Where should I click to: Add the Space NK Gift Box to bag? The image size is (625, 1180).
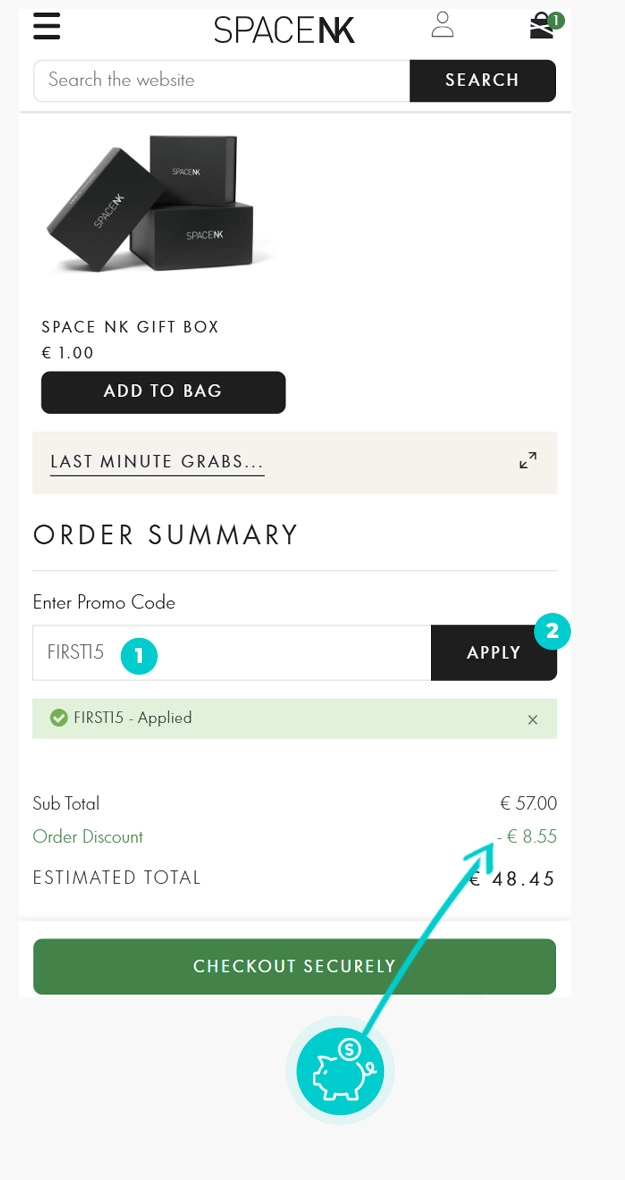[x=163, y=392]
